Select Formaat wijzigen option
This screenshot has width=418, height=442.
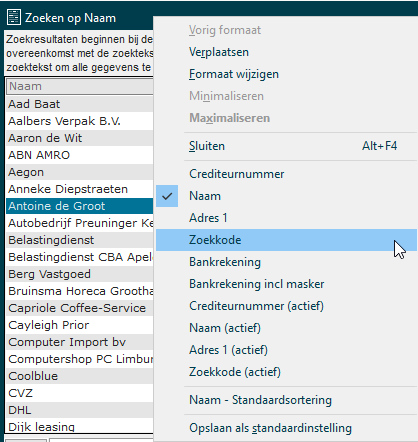286,74
